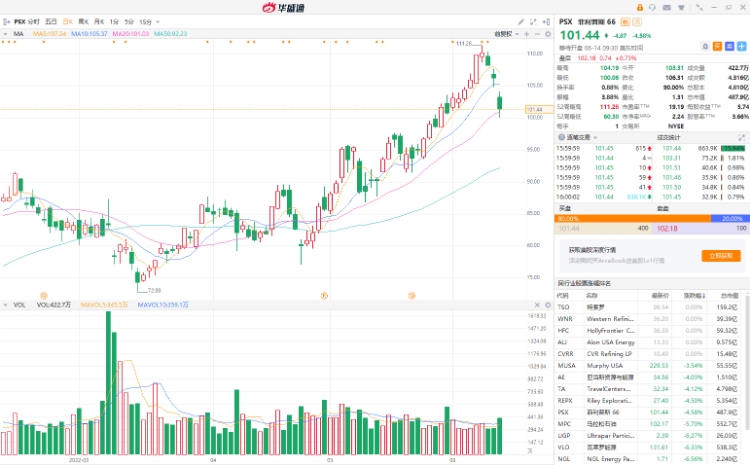Click the MA5:107.24 indicator label
750x465 pixels.
click(50, 34)
